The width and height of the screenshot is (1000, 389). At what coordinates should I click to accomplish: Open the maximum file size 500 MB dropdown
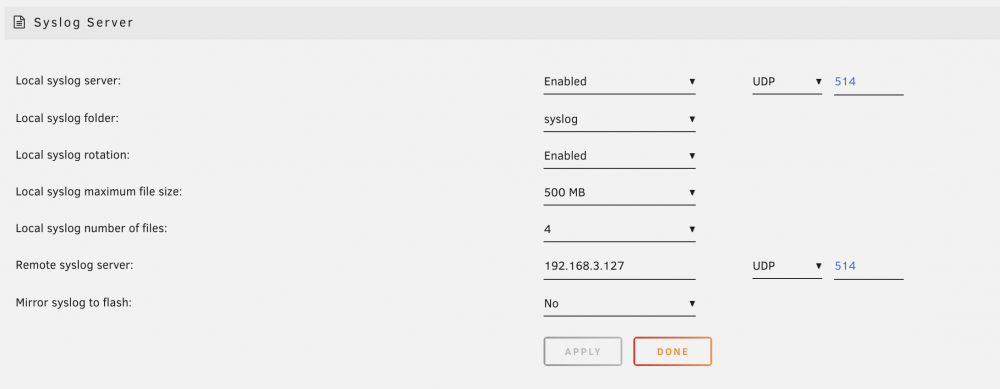tap(619, 193)
